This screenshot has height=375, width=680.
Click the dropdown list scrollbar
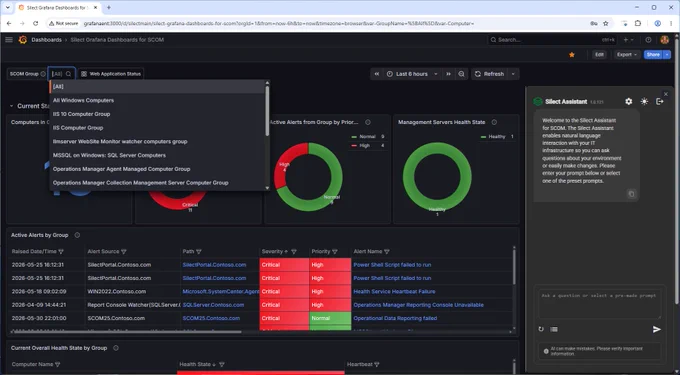click(x=267, y=111)
